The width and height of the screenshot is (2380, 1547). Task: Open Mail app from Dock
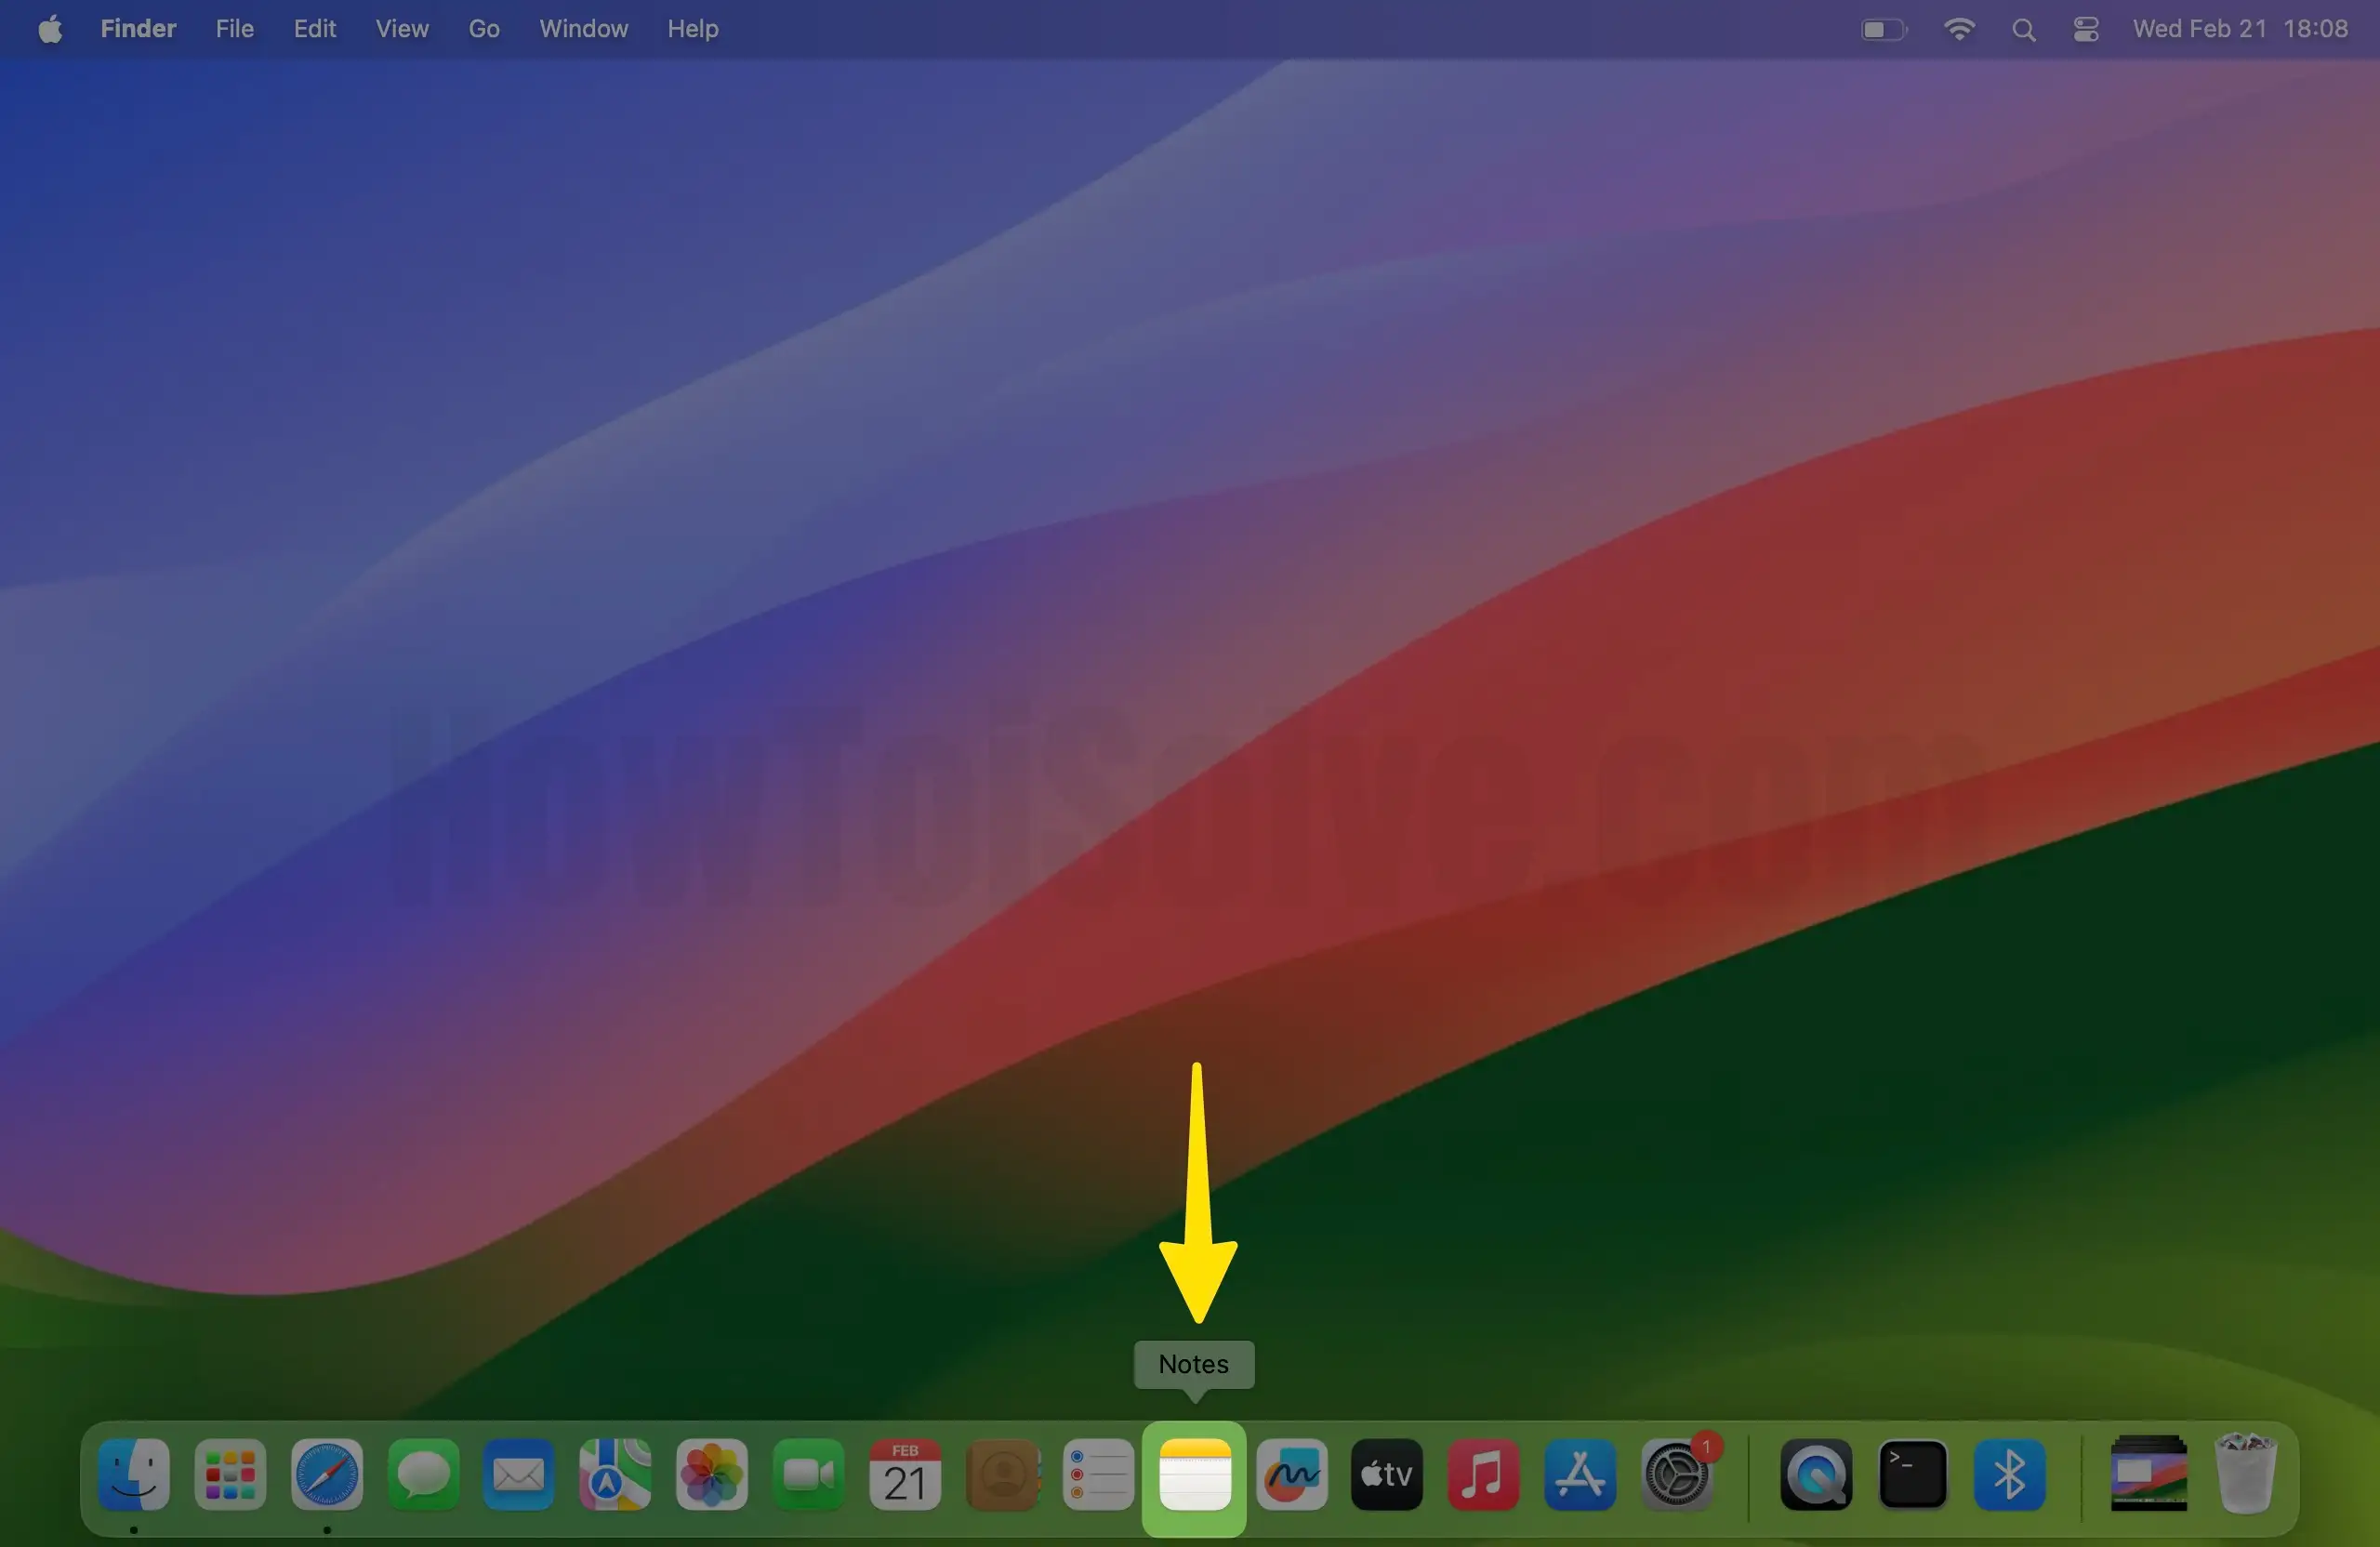[519, 1475]
